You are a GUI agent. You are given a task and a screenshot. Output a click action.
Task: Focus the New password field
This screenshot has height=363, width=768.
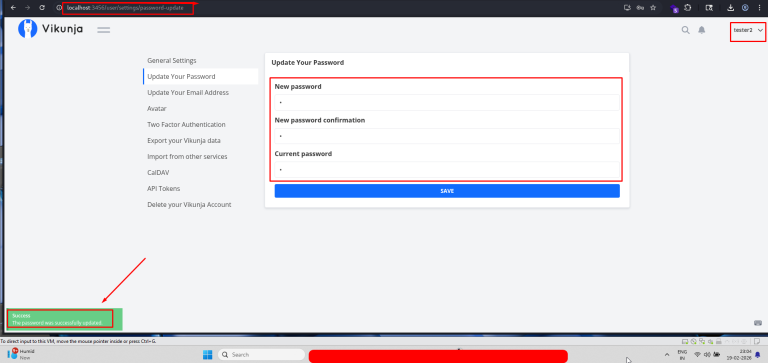(447, 102)
